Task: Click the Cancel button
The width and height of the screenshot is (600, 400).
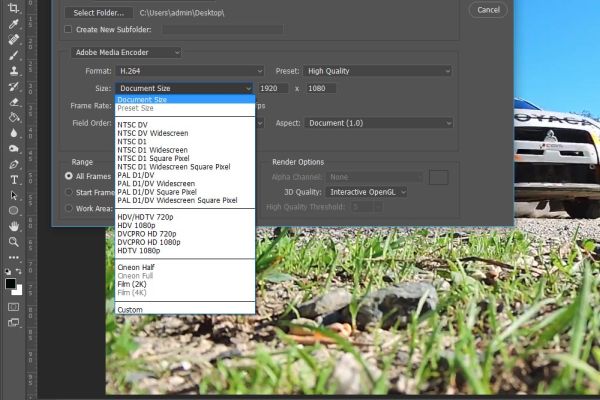Action: [488, 10]
